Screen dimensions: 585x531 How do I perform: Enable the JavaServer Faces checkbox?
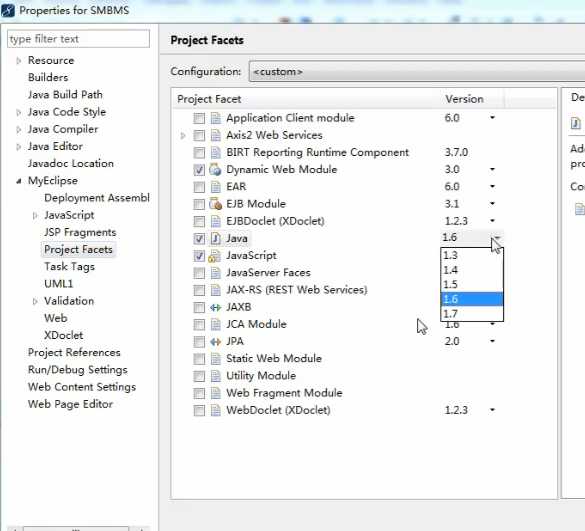tap(199, 273)
